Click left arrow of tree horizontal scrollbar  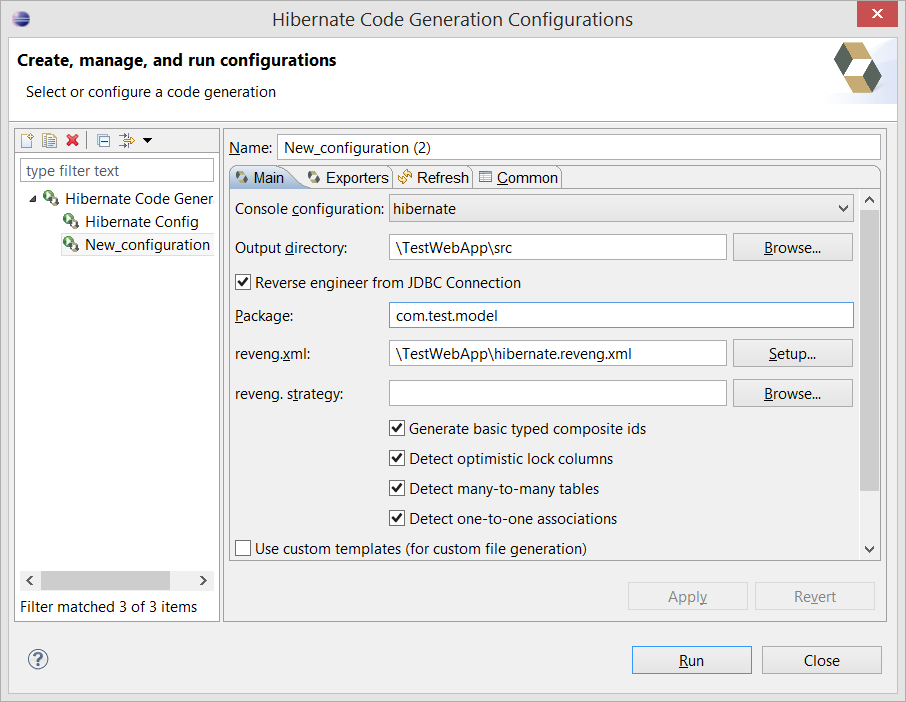tap(30, 580)
